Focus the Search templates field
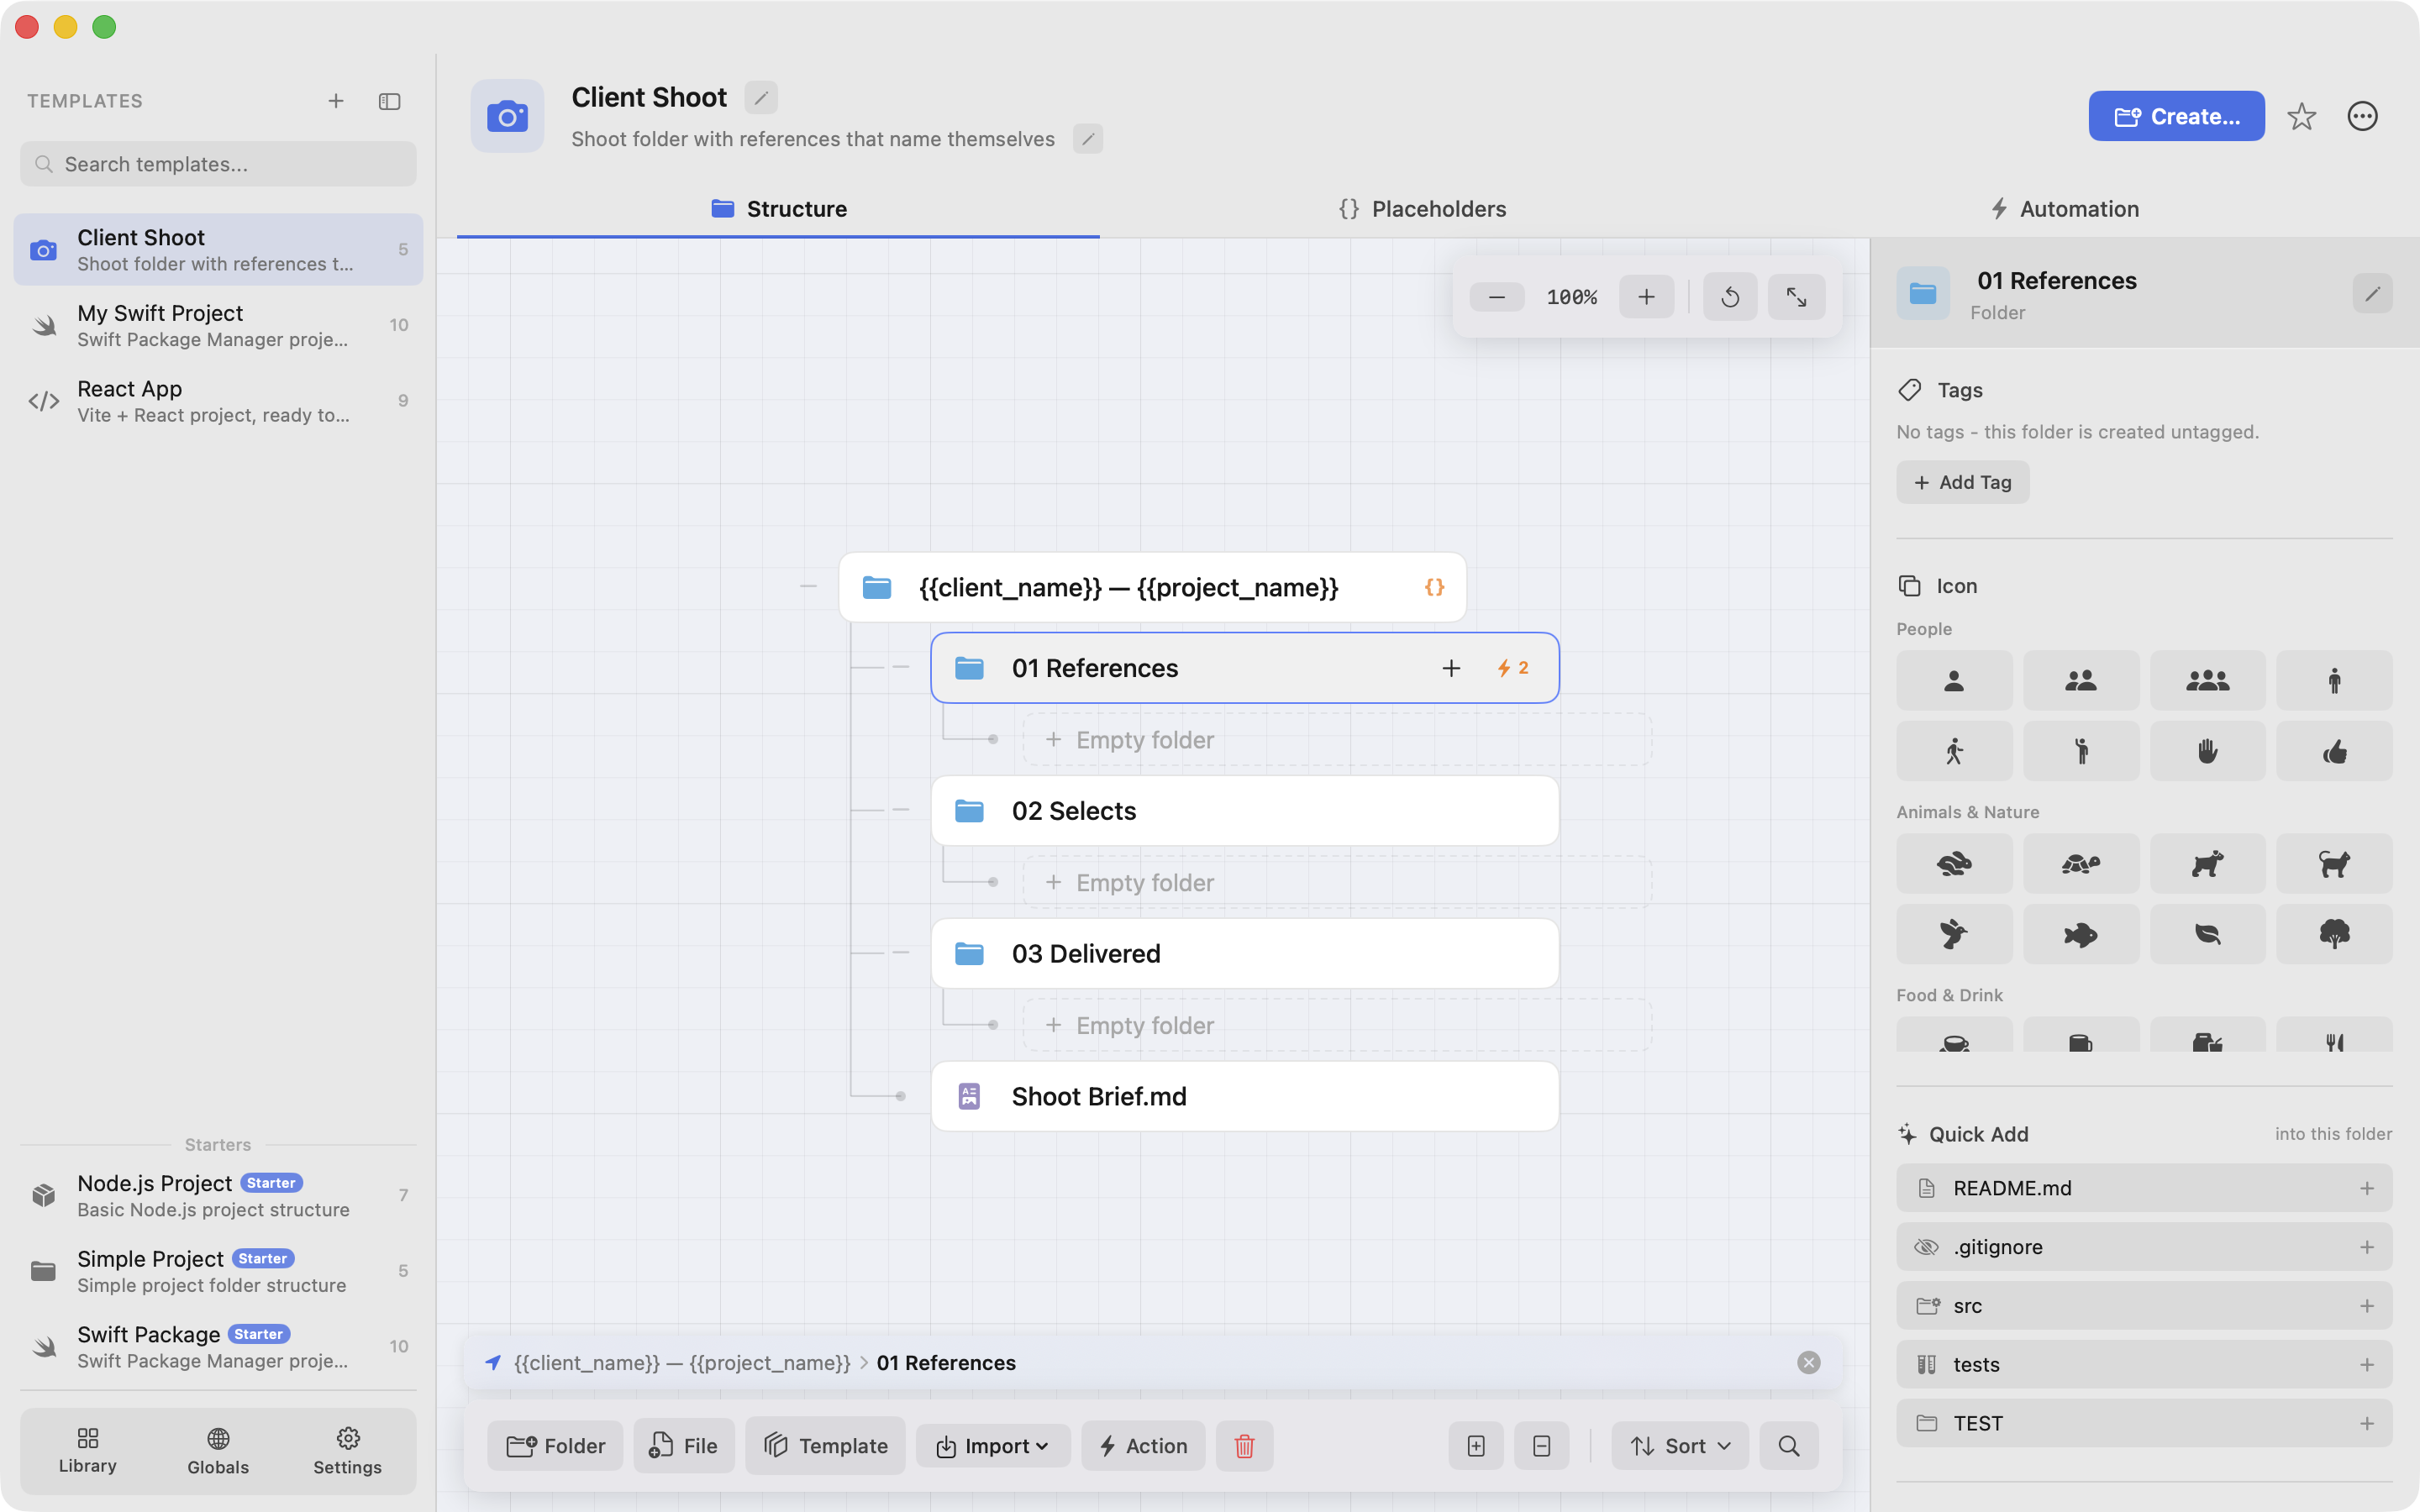The image size is (2420, 1512). tap(218, 164)
